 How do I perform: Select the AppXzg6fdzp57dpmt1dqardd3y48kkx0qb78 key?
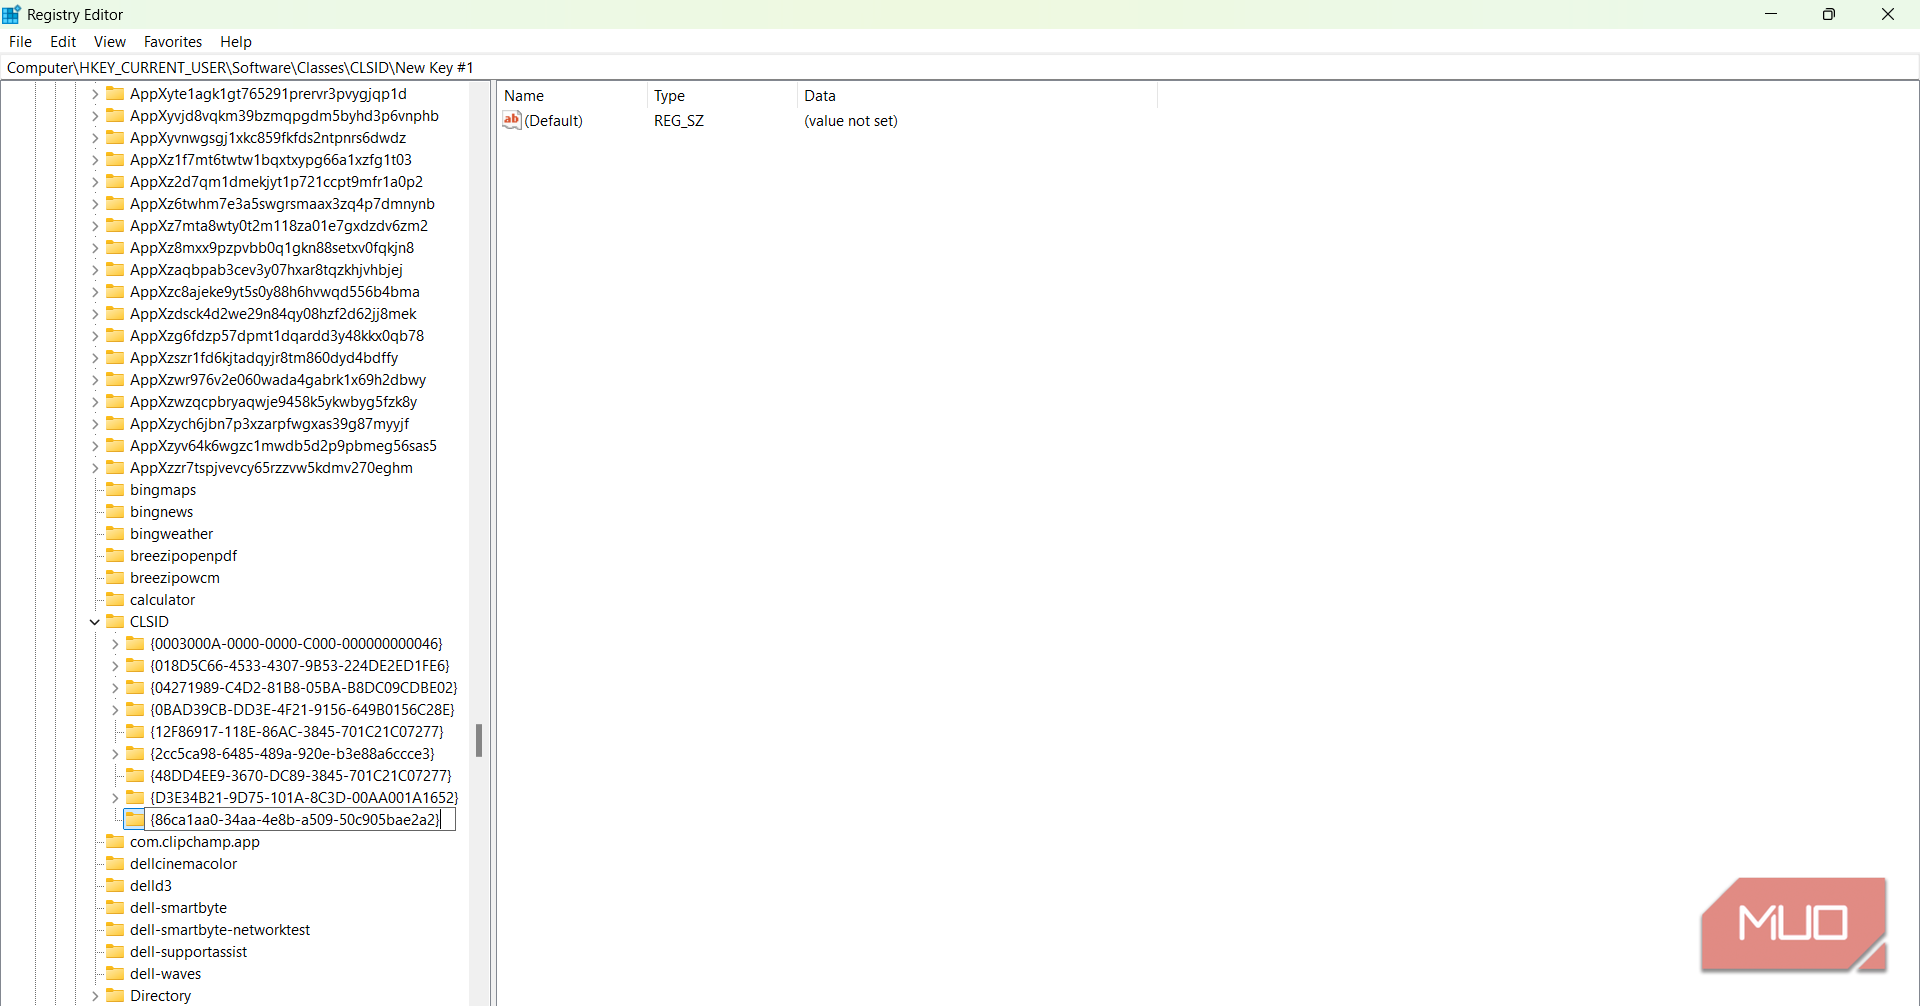(277, 336)
